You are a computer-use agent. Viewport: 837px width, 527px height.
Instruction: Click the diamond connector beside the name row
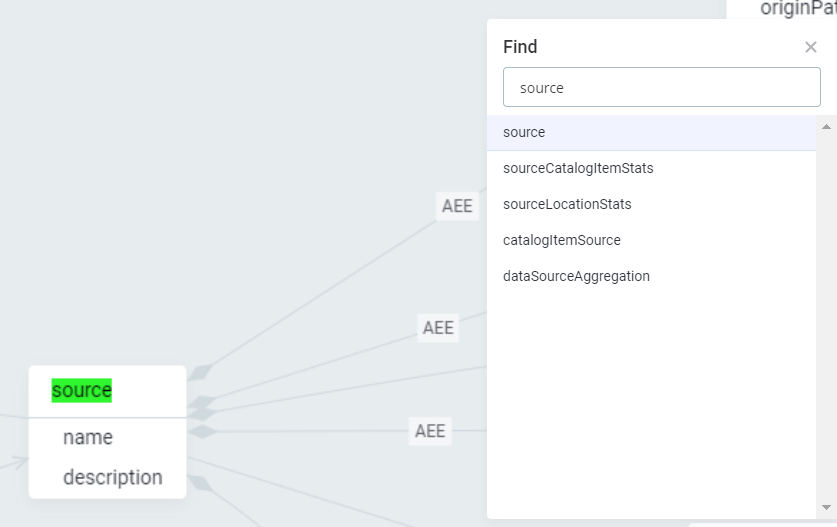[x=202, y=431]
